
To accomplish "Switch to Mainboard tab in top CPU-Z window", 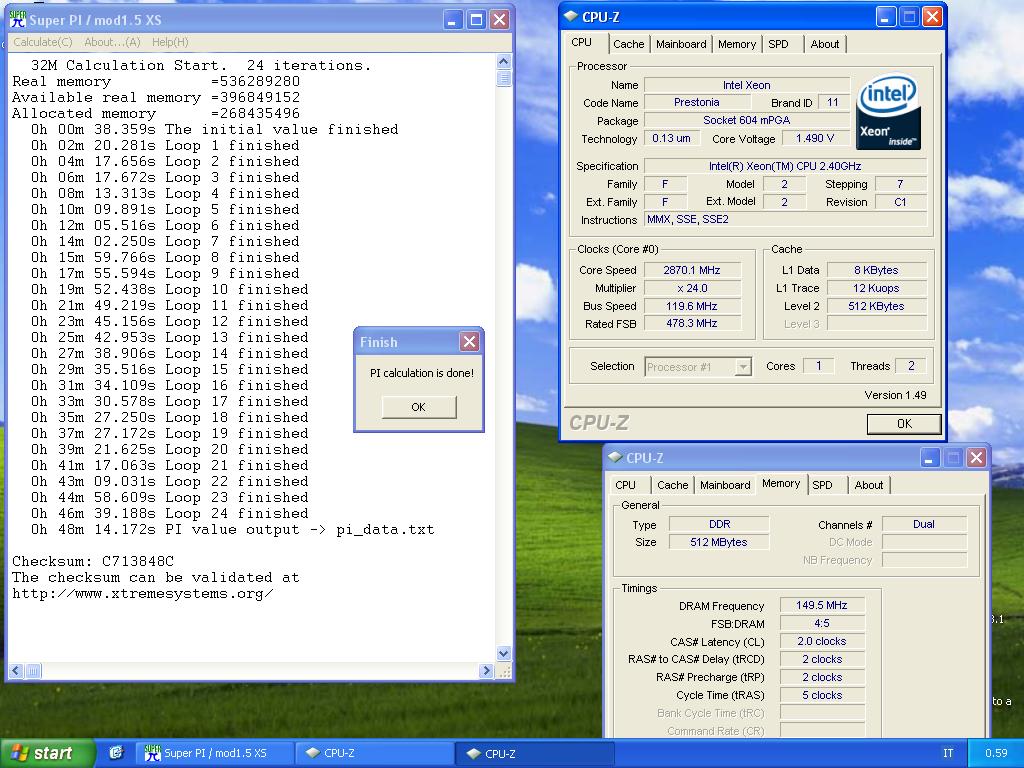I will click(681, 44).
